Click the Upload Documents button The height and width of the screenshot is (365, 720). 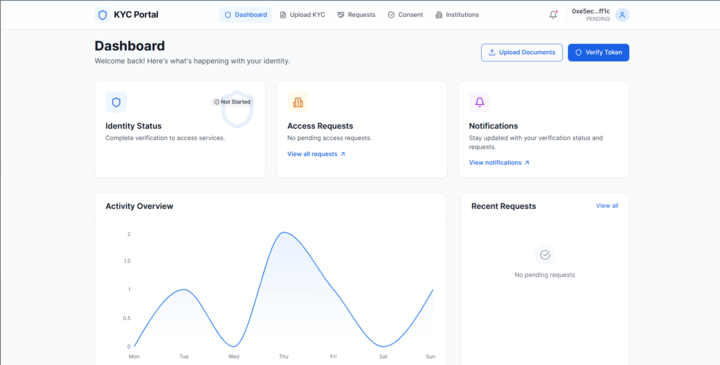522,52
